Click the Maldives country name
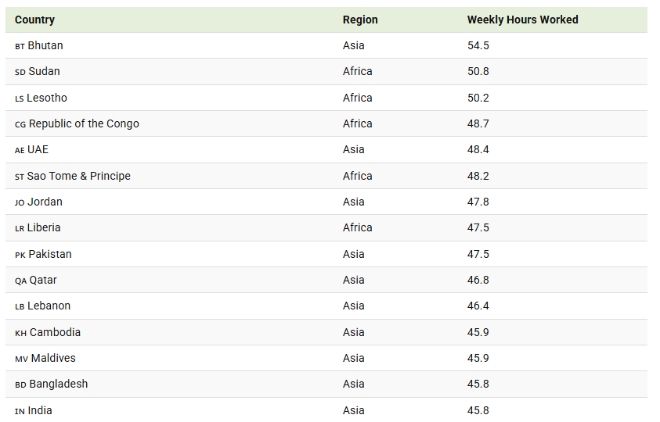Image resolution: width=660 pixels, height=422 pixels. point(52,358)
